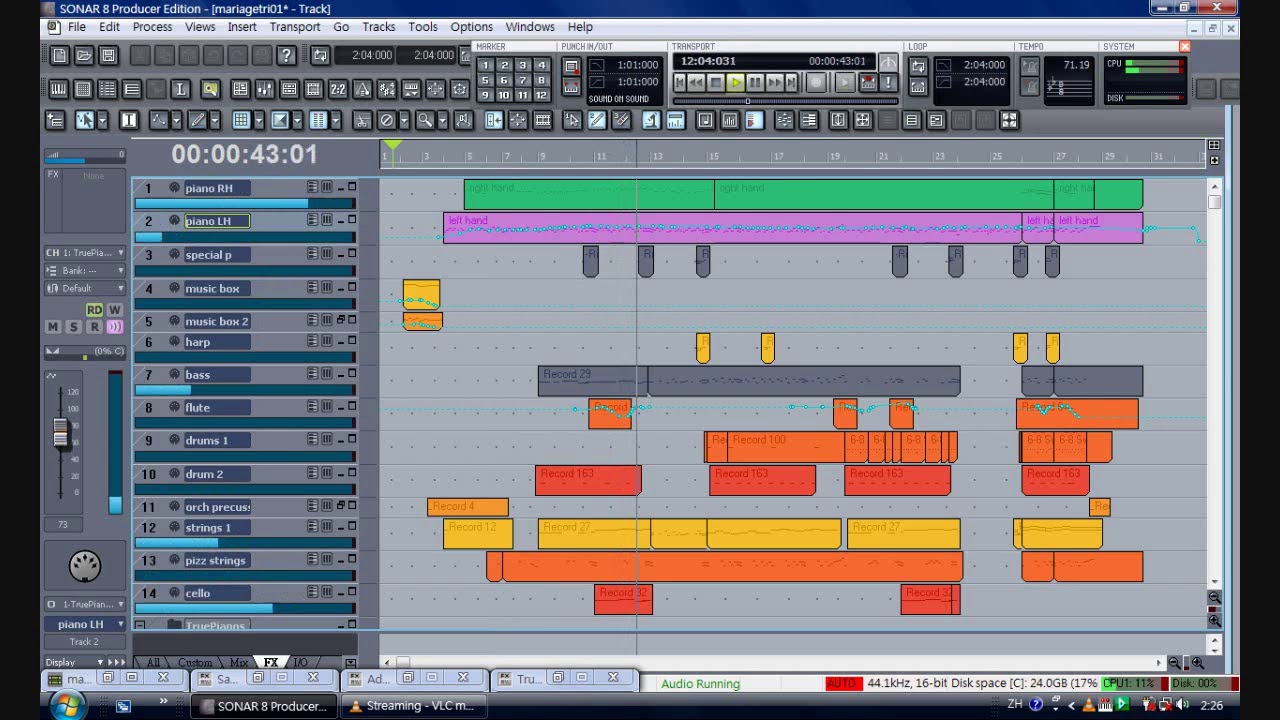This screenshot has height=720, width=1280.
Task: Select the pointer Select tool
Action: pos(84,121)
